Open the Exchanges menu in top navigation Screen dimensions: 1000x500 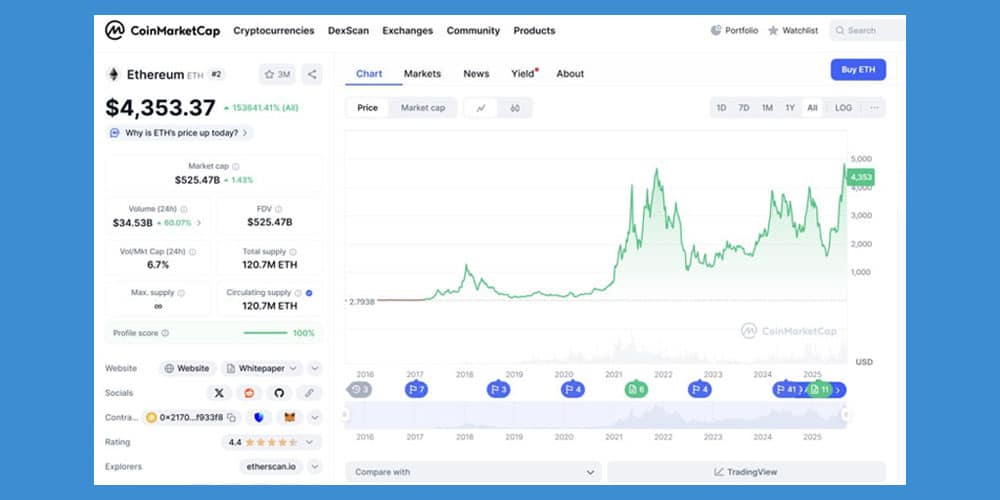coord(407,31)
